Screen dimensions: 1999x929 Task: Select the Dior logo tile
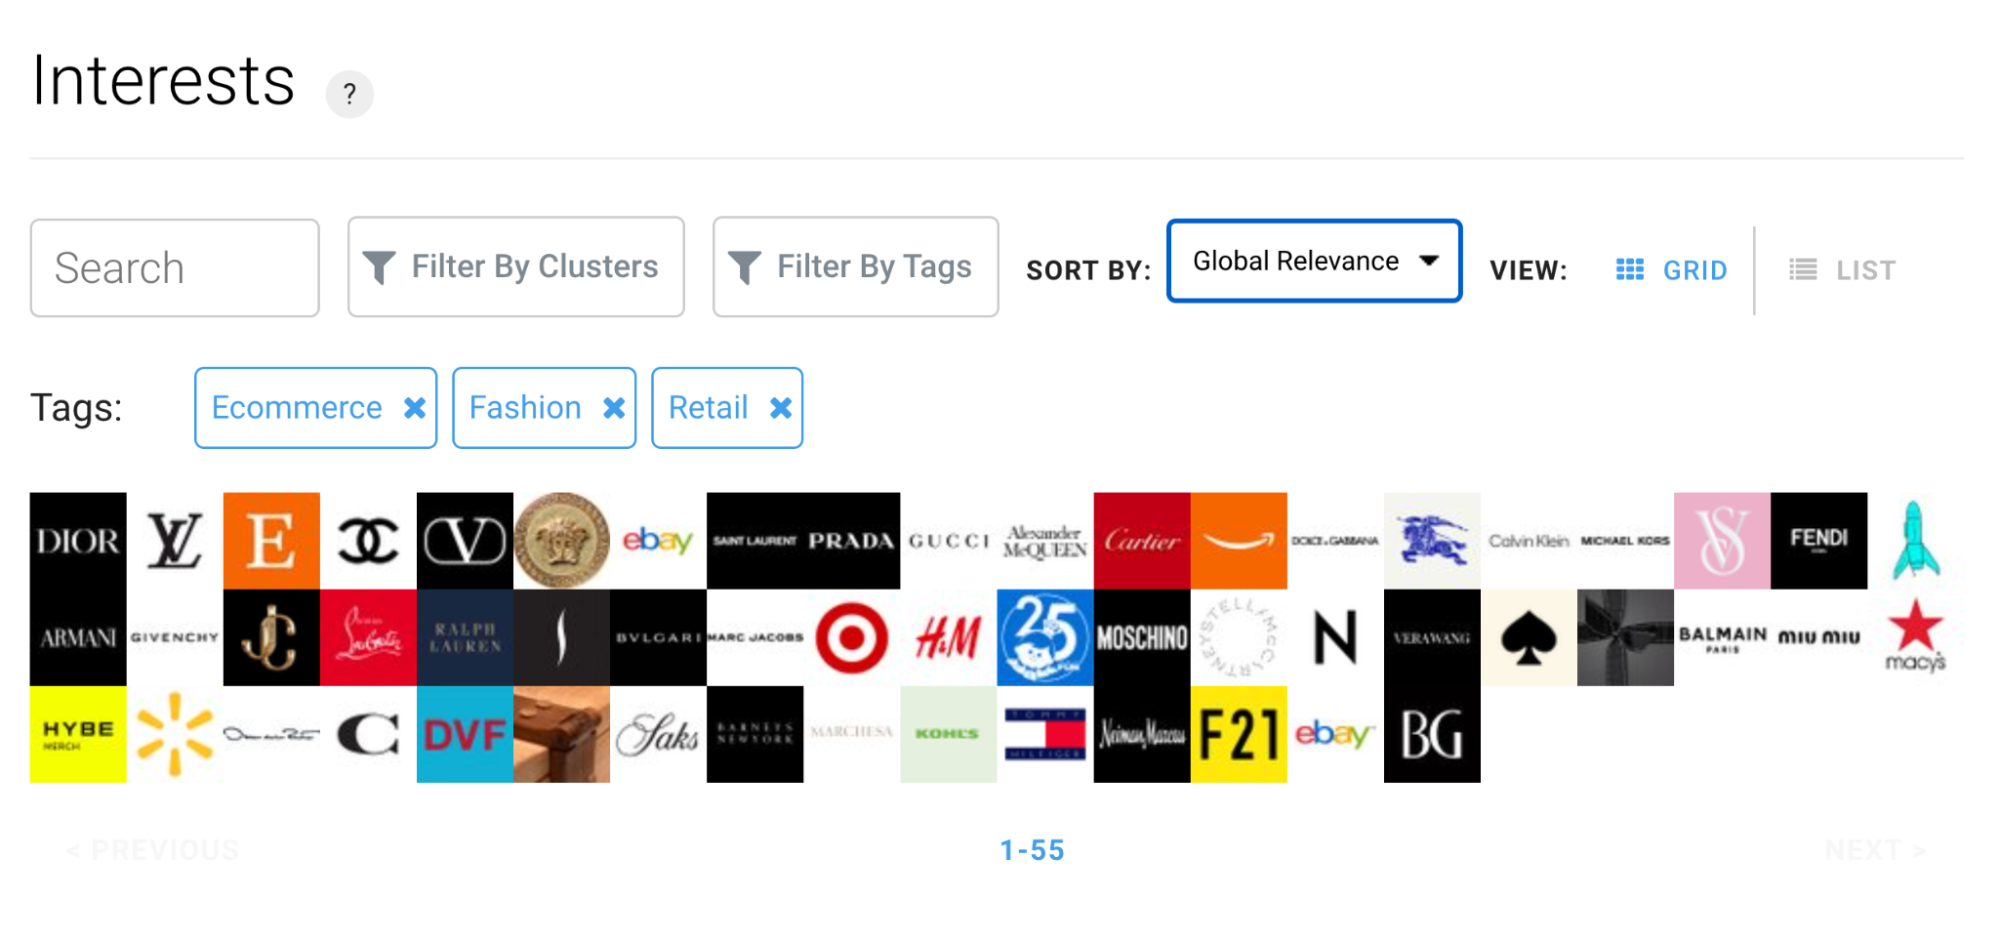(x=78, y=540)
